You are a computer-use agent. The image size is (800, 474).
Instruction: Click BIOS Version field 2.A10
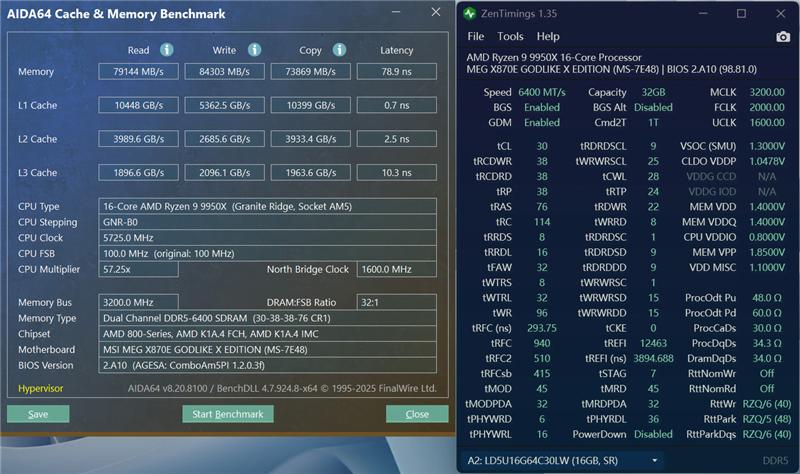(267, 365)
